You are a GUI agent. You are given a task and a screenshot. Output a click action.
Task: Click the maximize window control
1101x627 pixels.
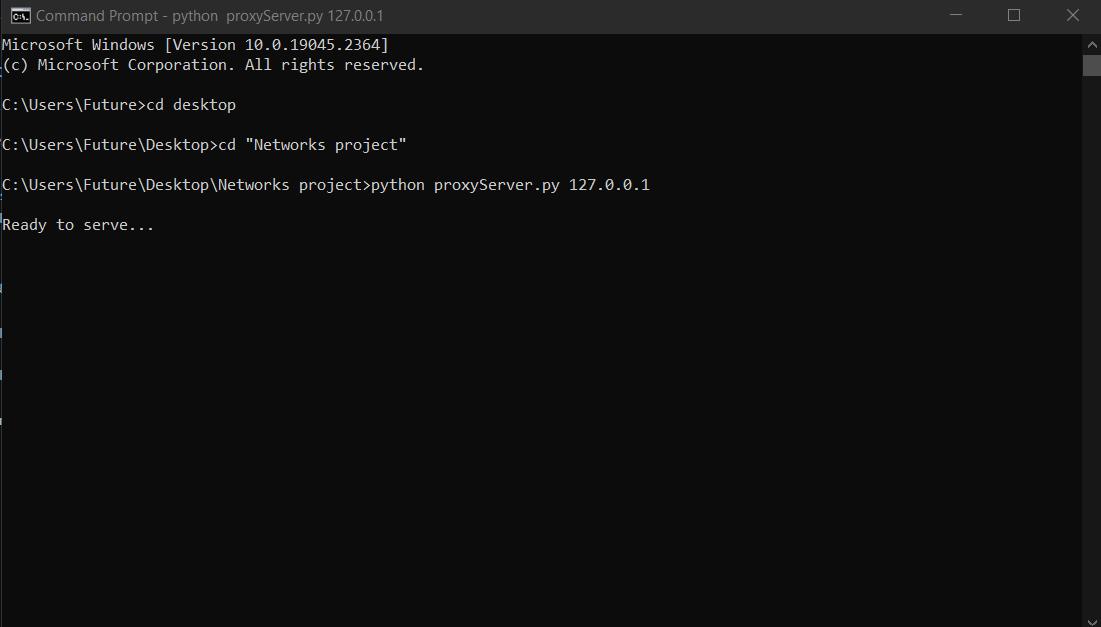1014,15
